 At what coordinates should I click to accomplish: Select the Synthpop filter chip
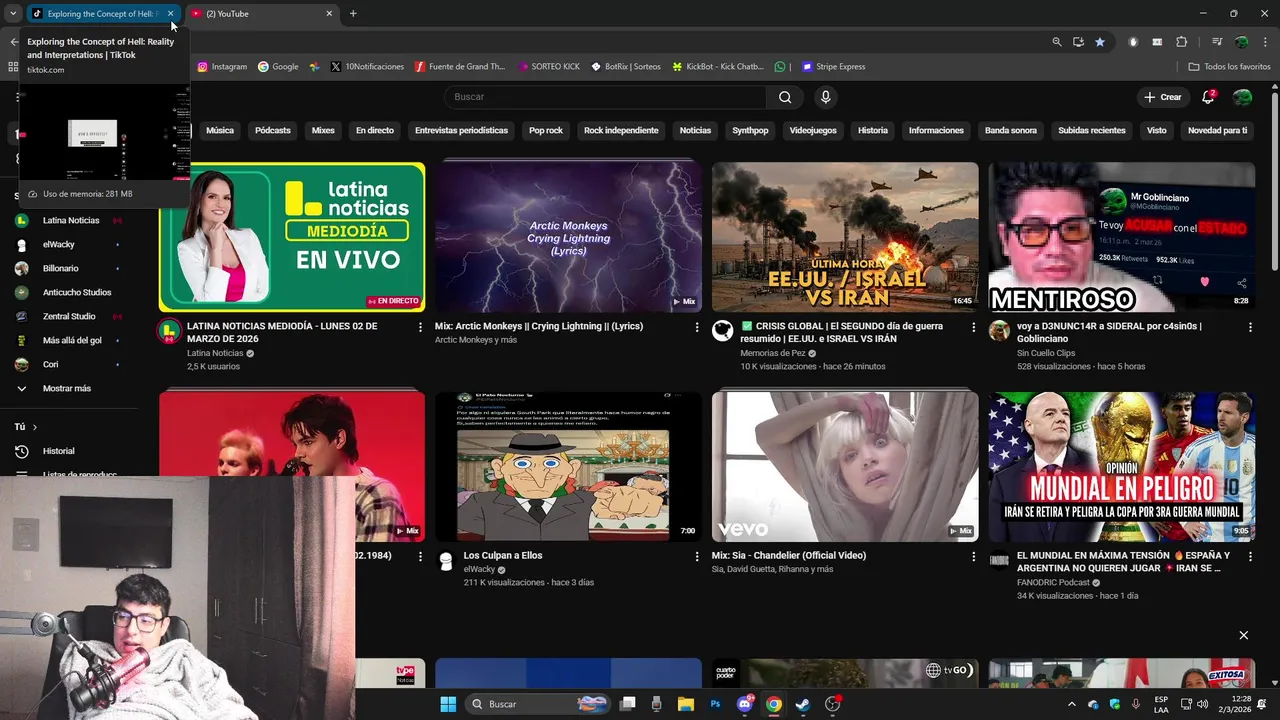click(x=750, y=131)
